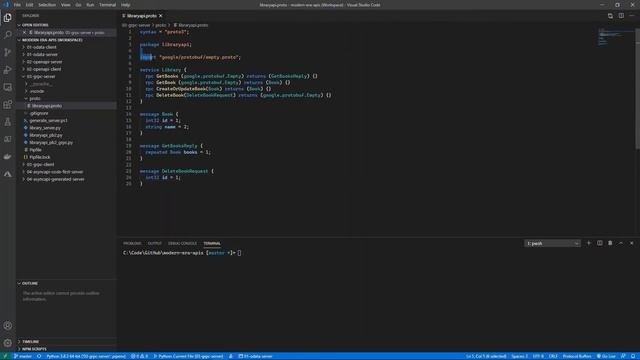The image size is (640, 360).
Task: Create a new terminal with plus icon
Action: click(x=589, y=243)
